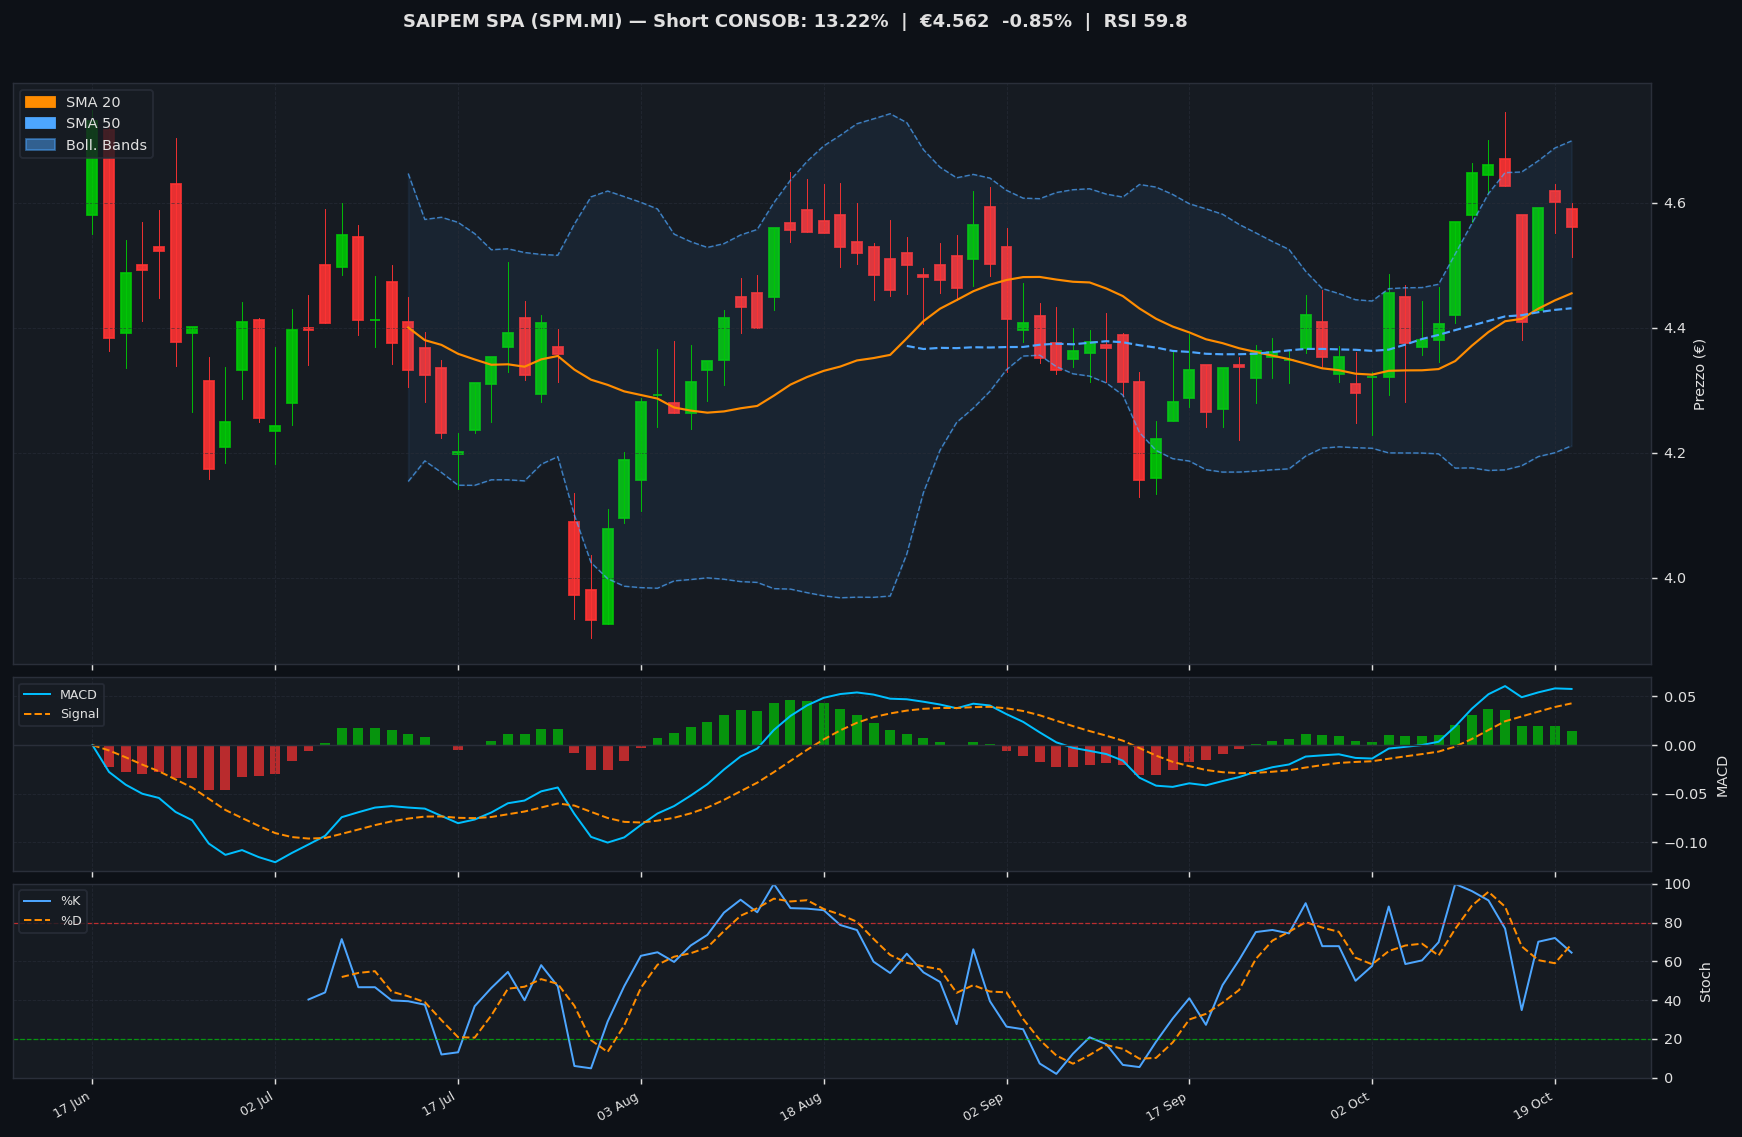Select the "Boll. Bands" legend label

tap(106, 145)
